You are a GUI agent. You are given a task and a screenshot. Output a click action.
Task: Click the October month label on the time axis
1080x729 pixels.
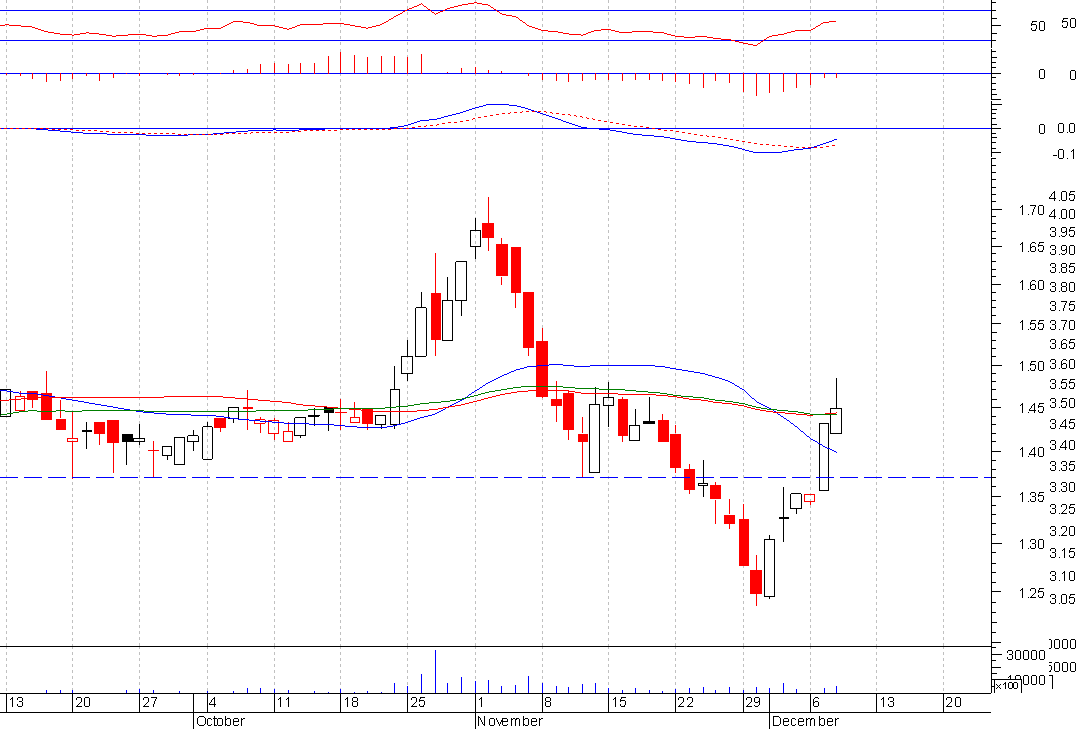click(220, 721)
